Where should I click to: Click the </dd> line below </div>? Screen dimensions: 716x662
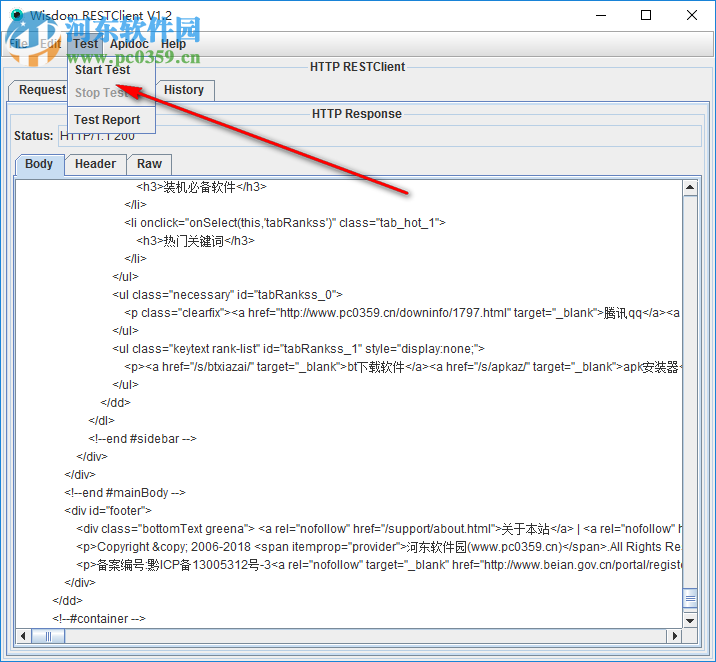point(67,600)
